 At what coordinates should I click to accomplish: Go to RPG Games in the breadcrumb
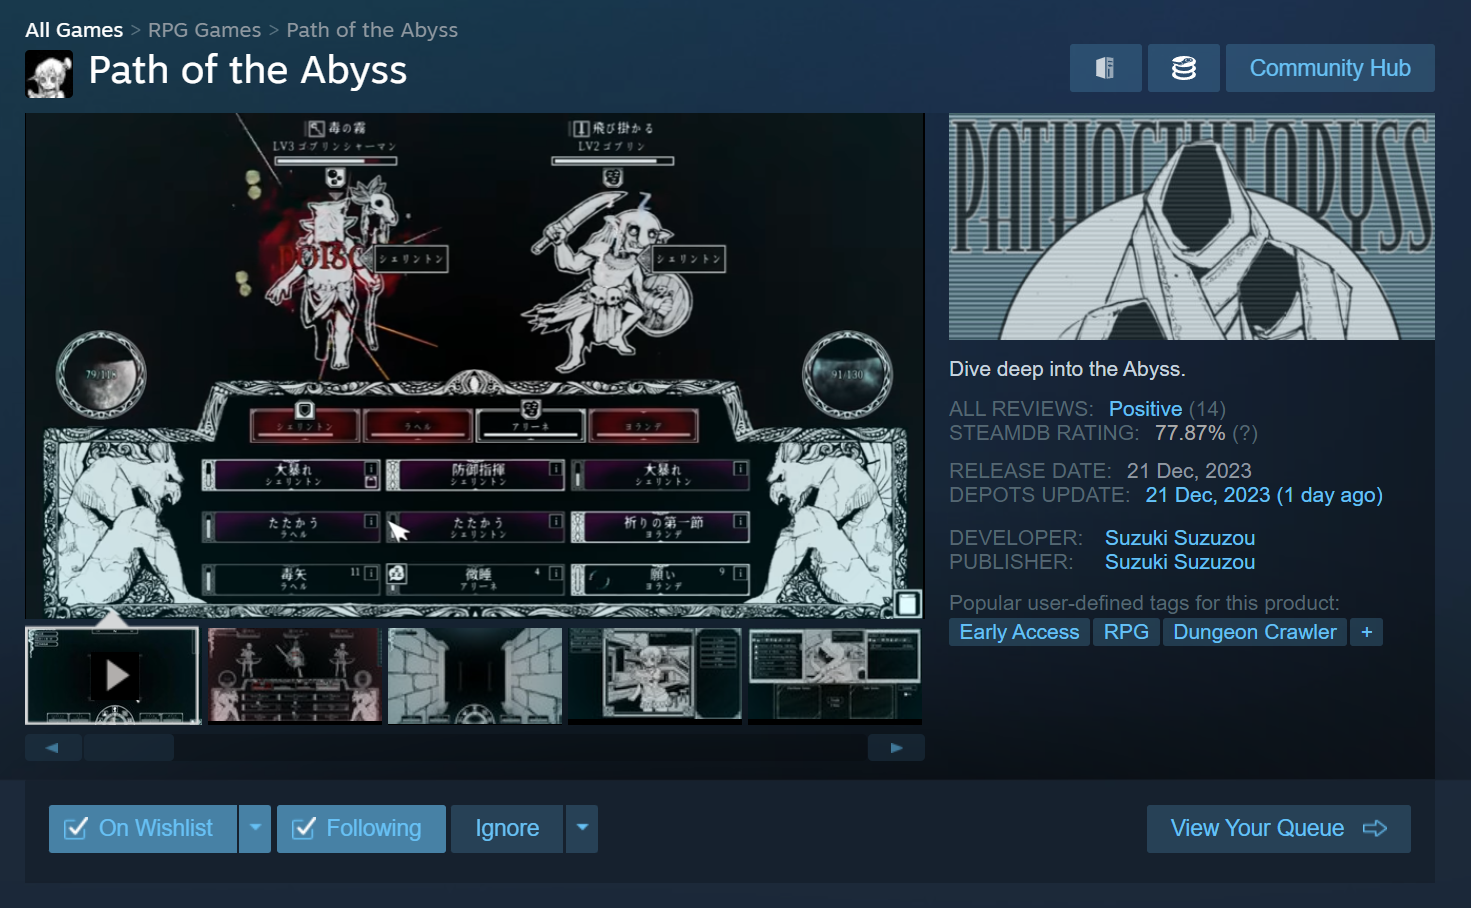[204, 30]
